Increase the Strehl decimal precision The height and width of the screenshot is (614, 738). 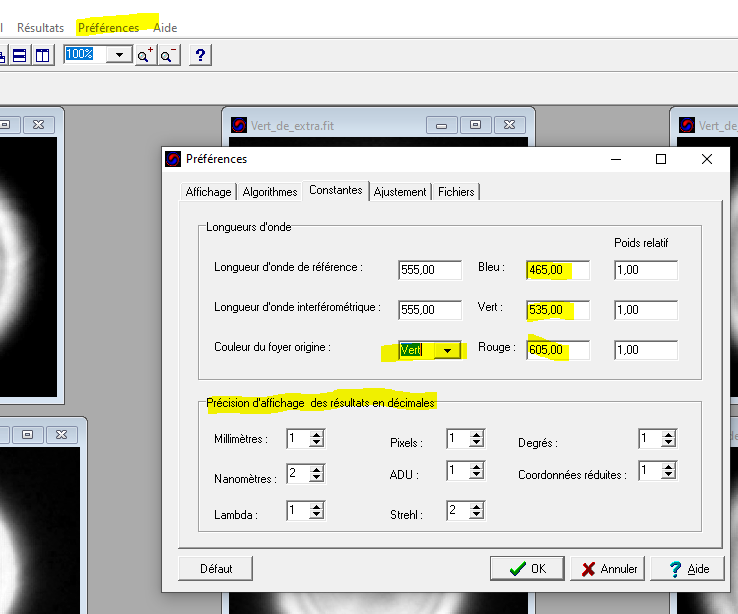(x=476, y=506)
